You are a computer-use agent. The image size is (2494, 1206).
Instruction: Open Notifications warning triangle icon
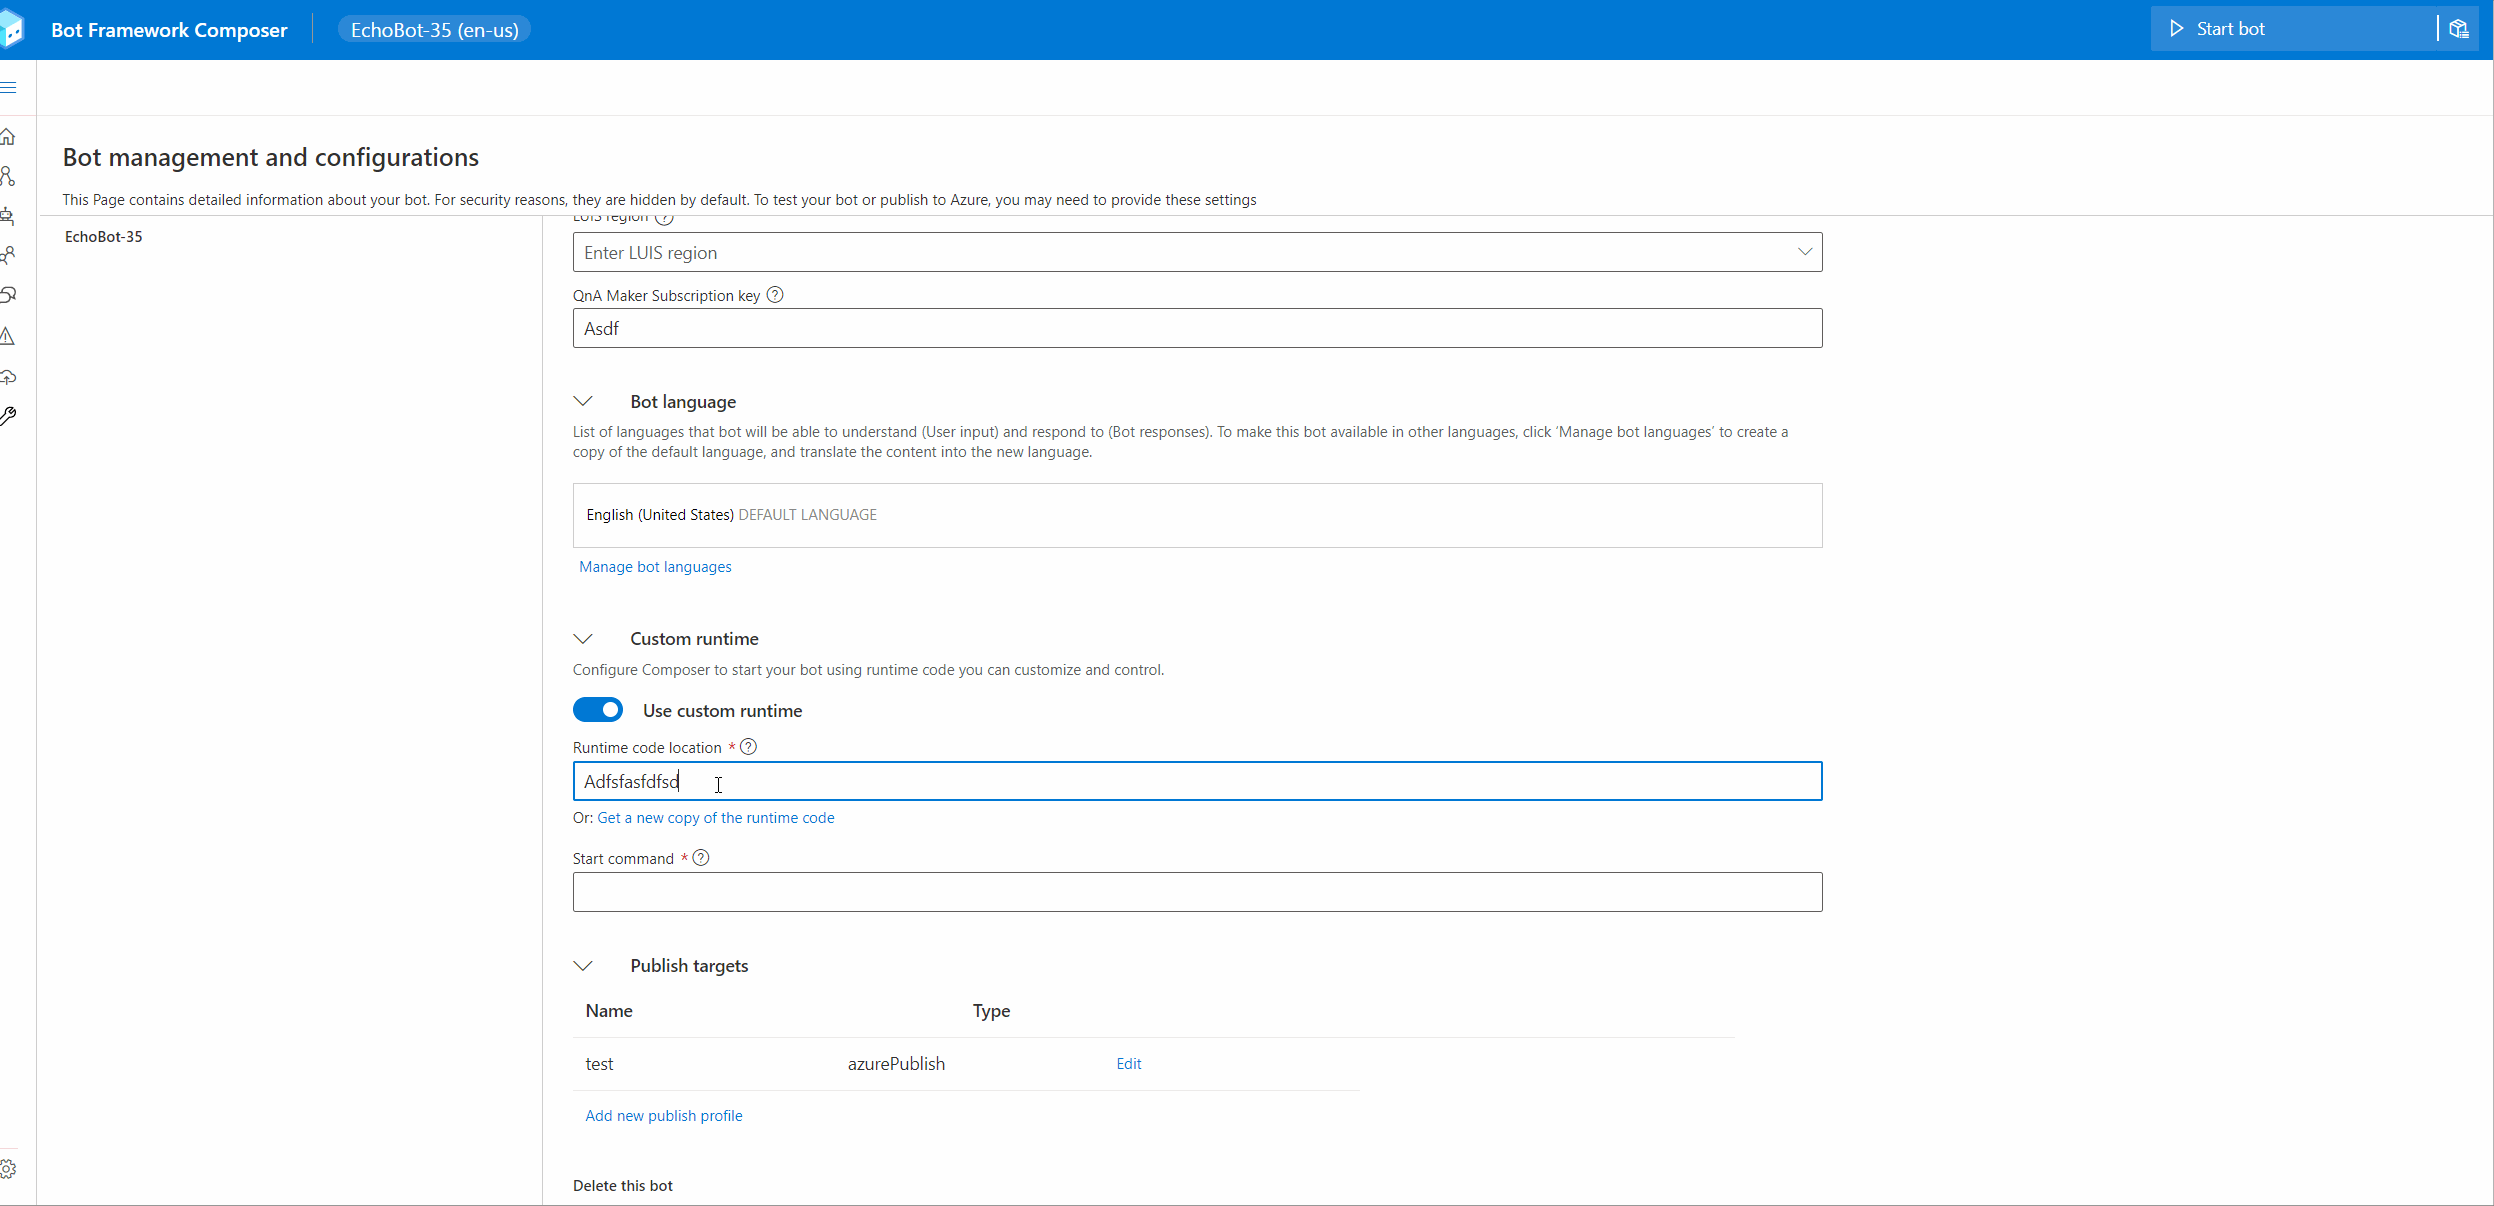click(x=8, y=336)
